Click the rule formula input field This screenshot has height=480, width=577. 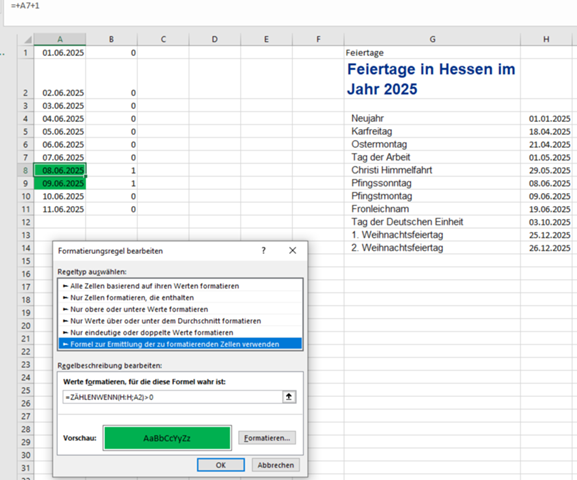172,397
